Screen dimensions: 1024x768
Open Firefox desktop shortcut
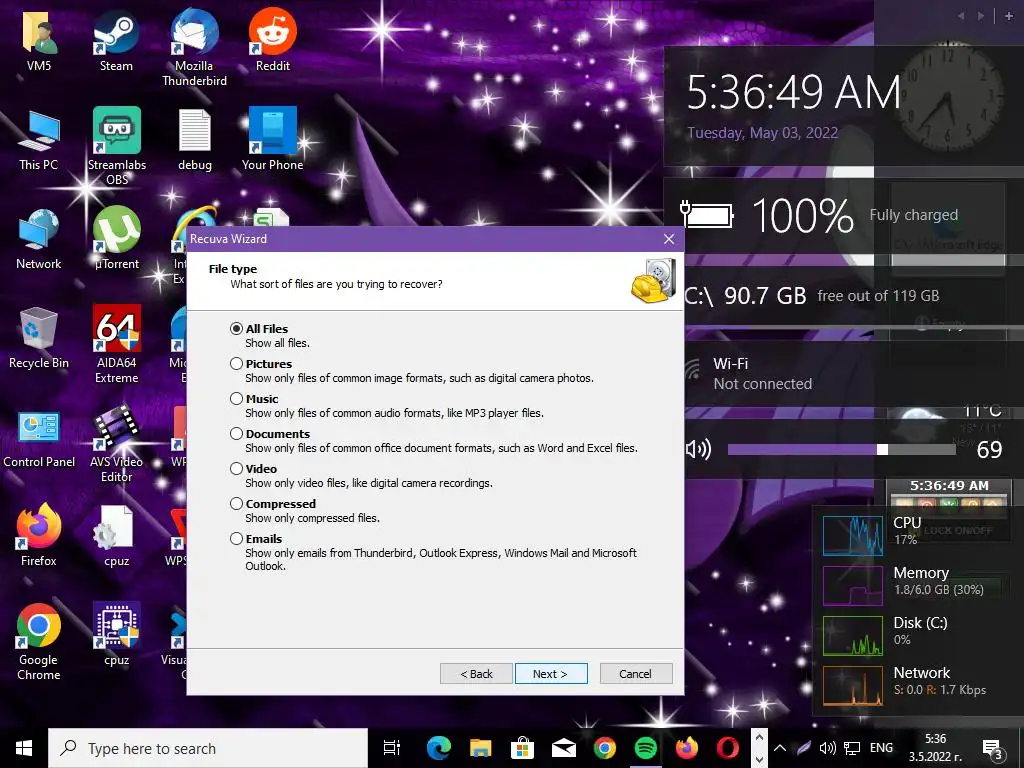click(x=39, y=536)
